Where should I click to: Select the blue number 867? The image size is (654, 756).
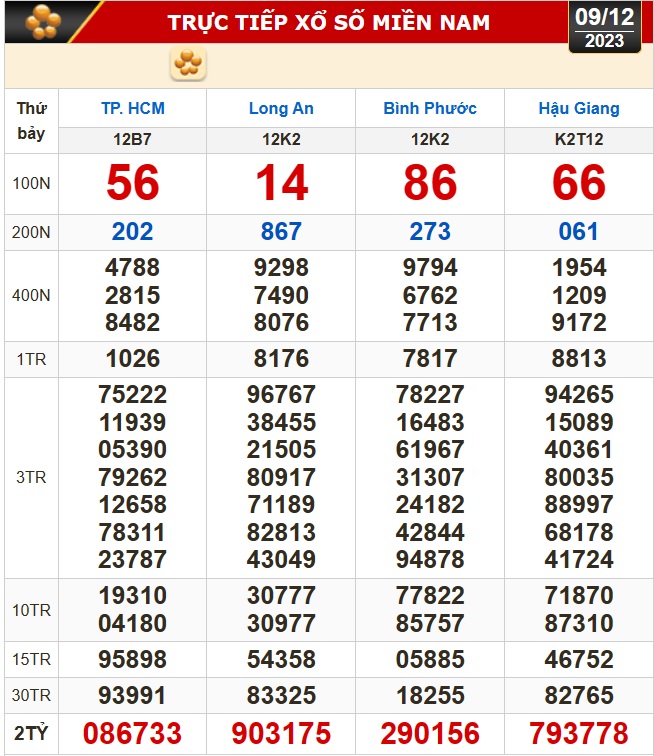click(281, 231)
